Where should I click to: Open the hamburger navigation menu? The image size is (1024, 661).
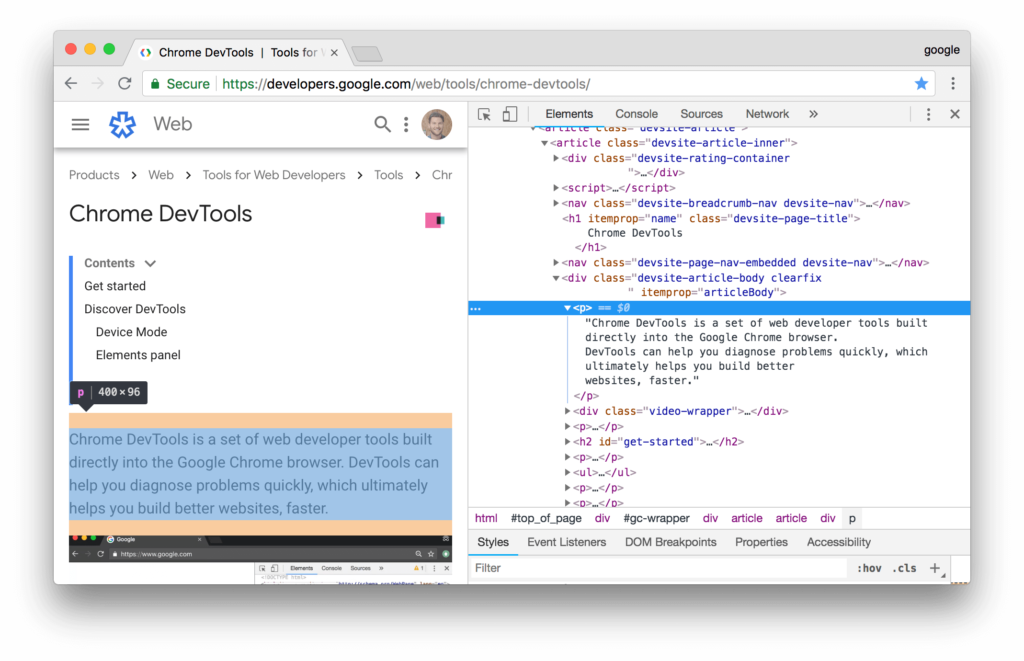click(x=80, y=124)
